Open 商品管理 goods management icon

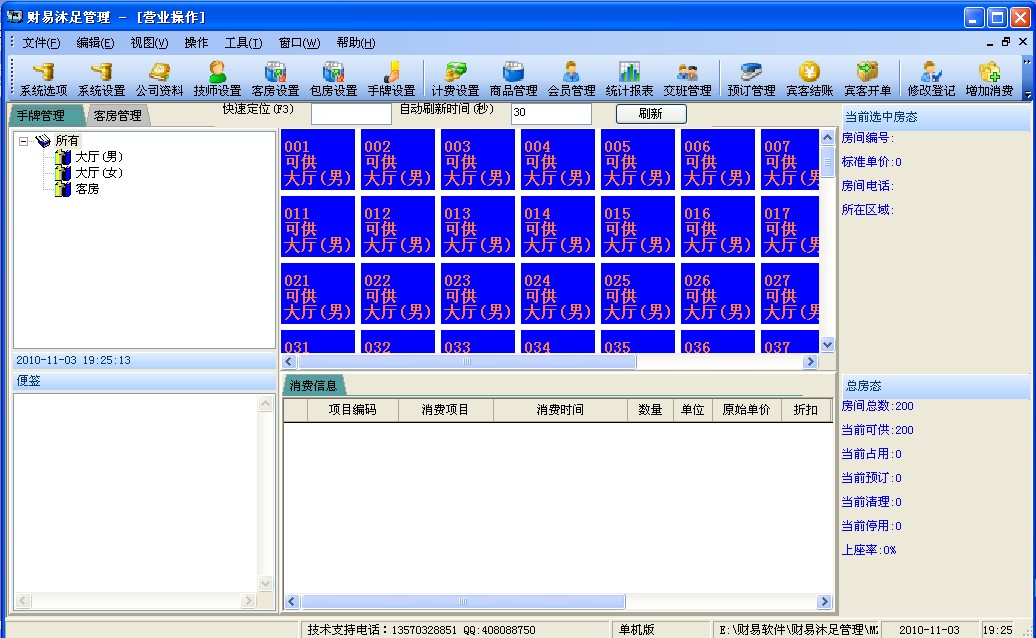pos(513,79)
